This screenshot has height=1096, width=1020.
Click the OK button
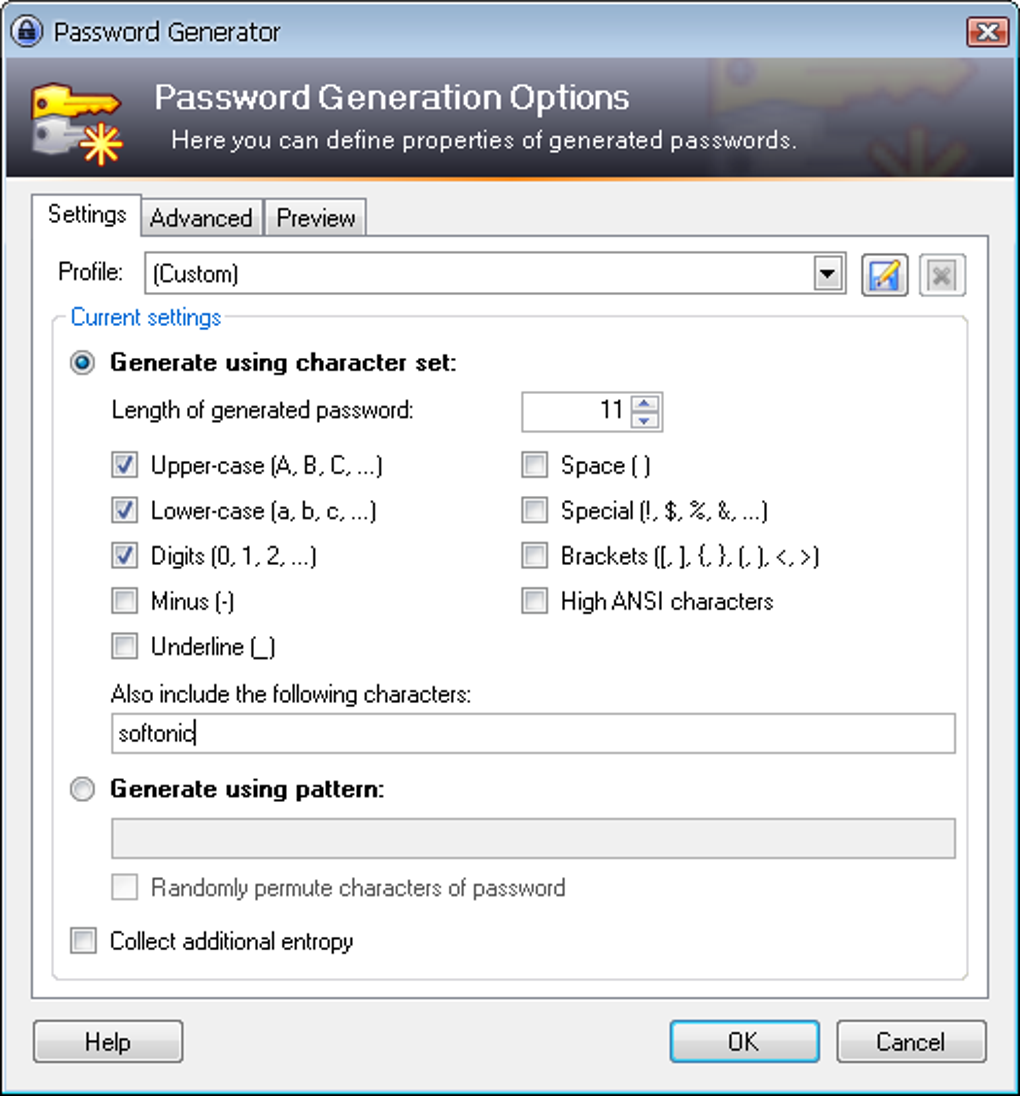(x=744, y=1042)
